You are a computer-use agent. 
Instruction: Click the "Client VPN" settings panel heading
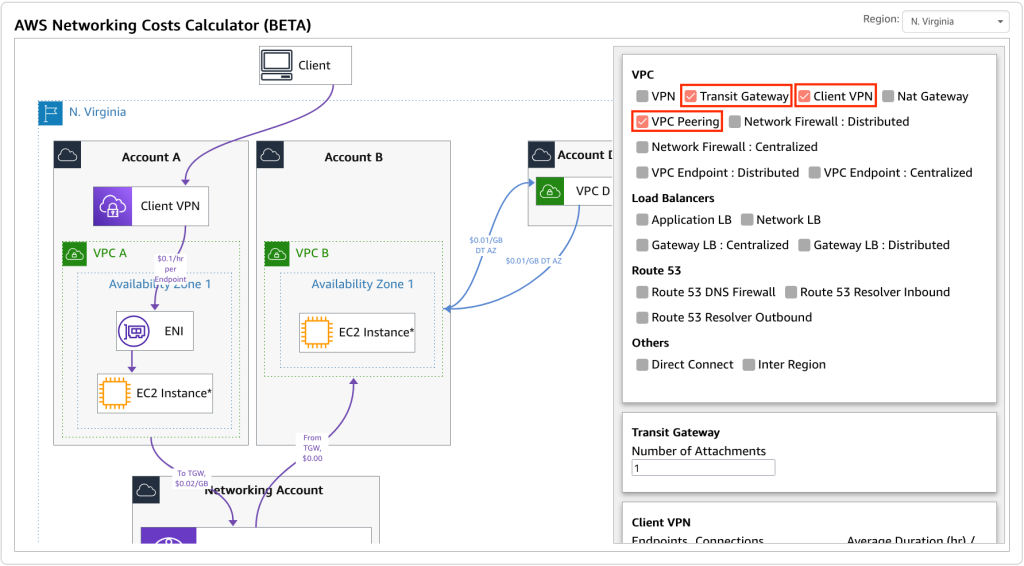click(x=661, y=522)
